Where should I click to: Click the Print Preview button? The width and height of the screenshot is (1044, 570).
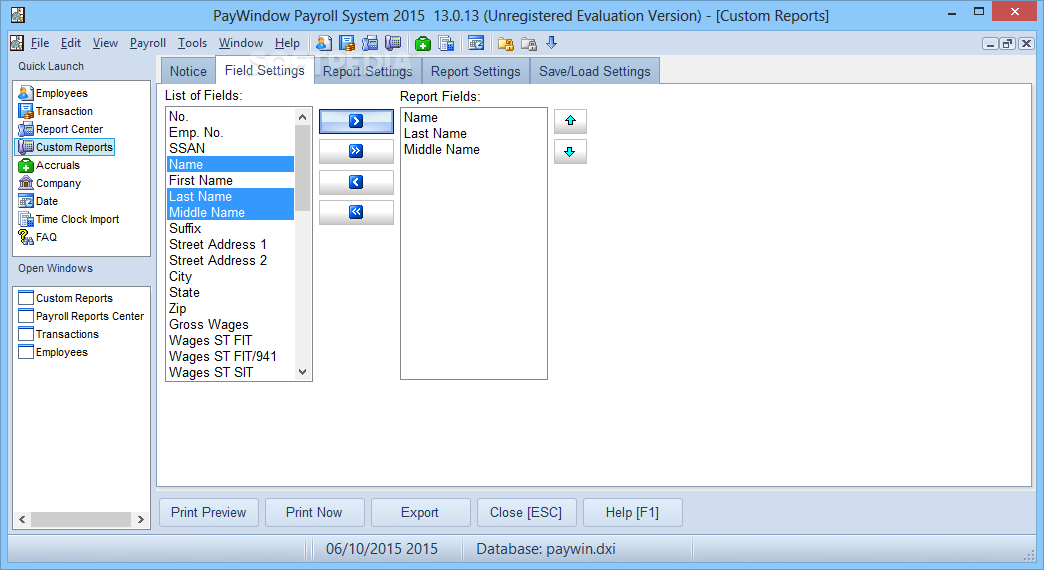click(208, 513)
